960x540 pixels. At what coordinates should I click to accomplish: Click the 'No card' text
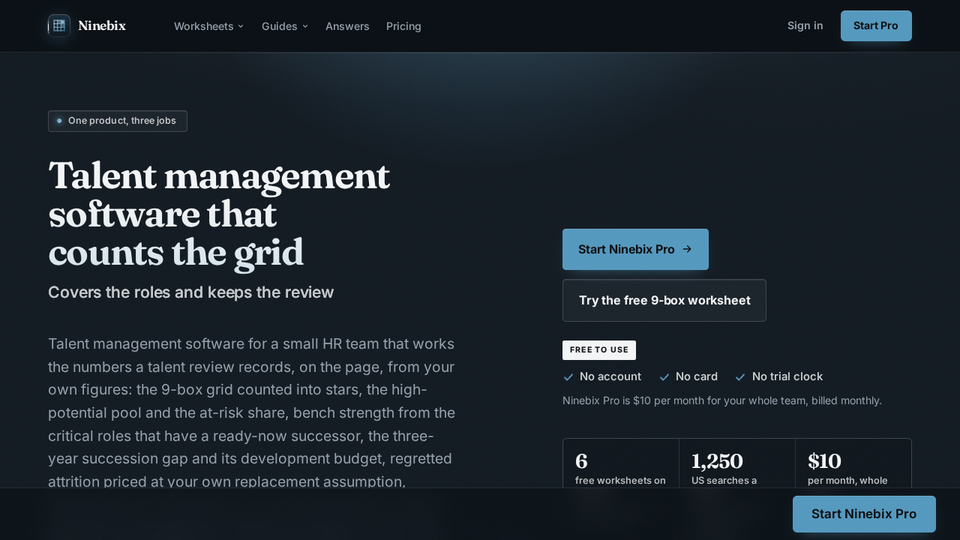click(696, 377)
